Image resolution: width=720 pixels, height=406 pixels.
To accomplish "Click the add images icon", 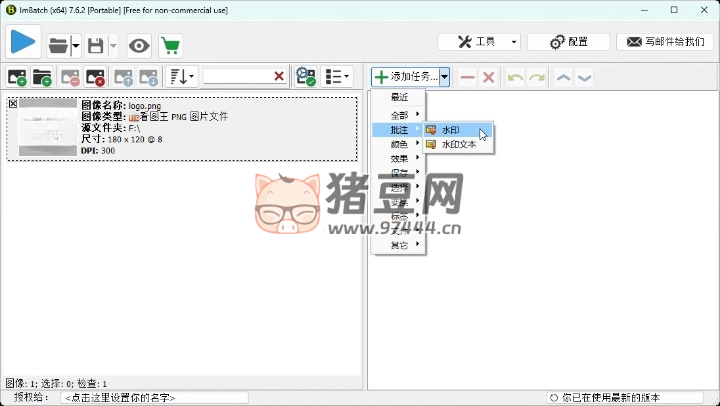I will [17, 77].
